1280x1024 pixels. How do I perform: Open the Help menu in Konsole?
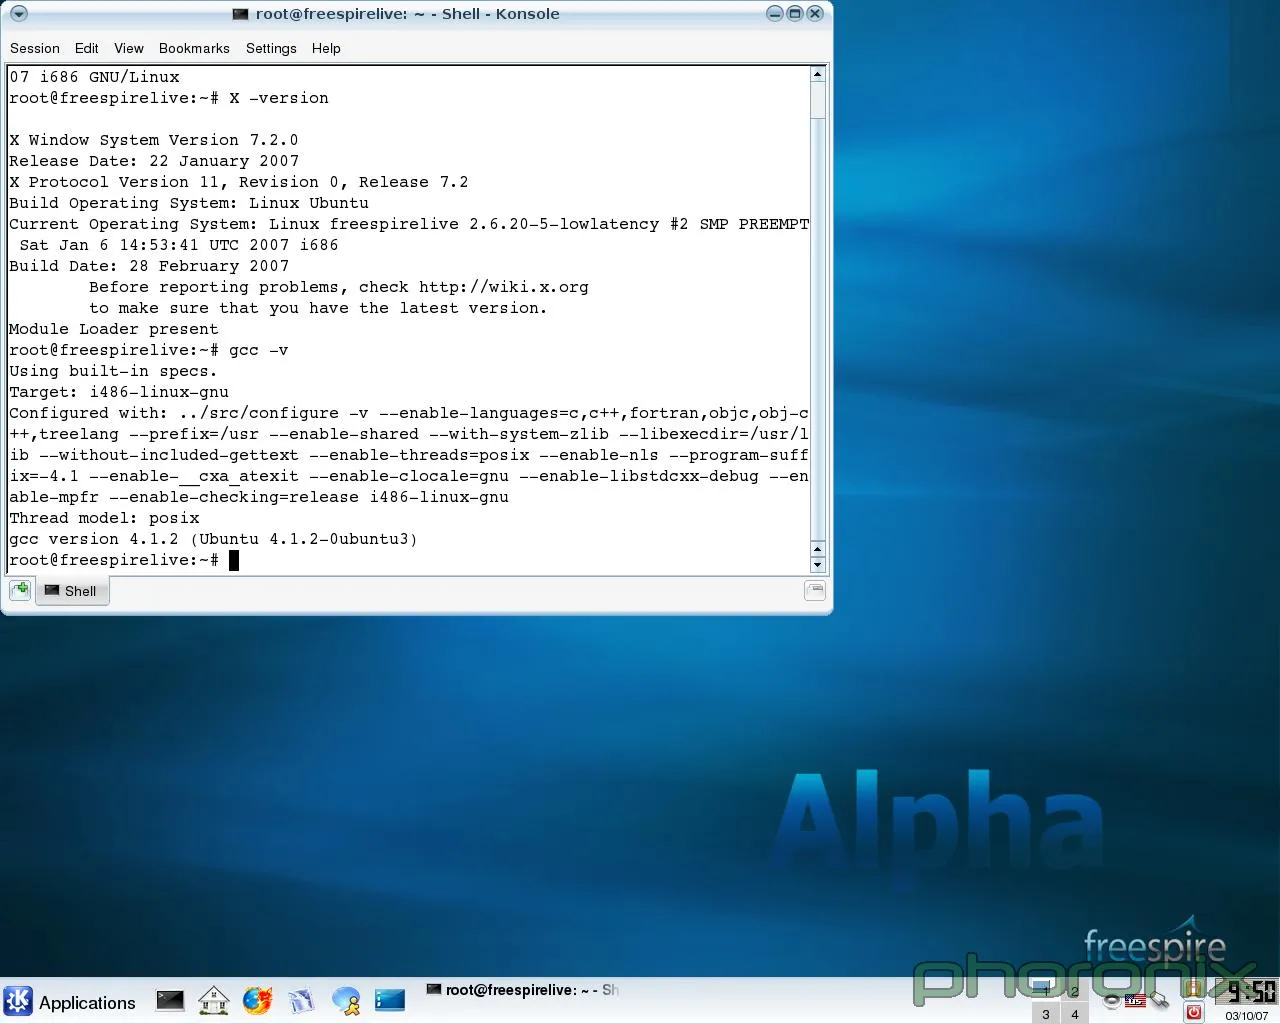326,48
